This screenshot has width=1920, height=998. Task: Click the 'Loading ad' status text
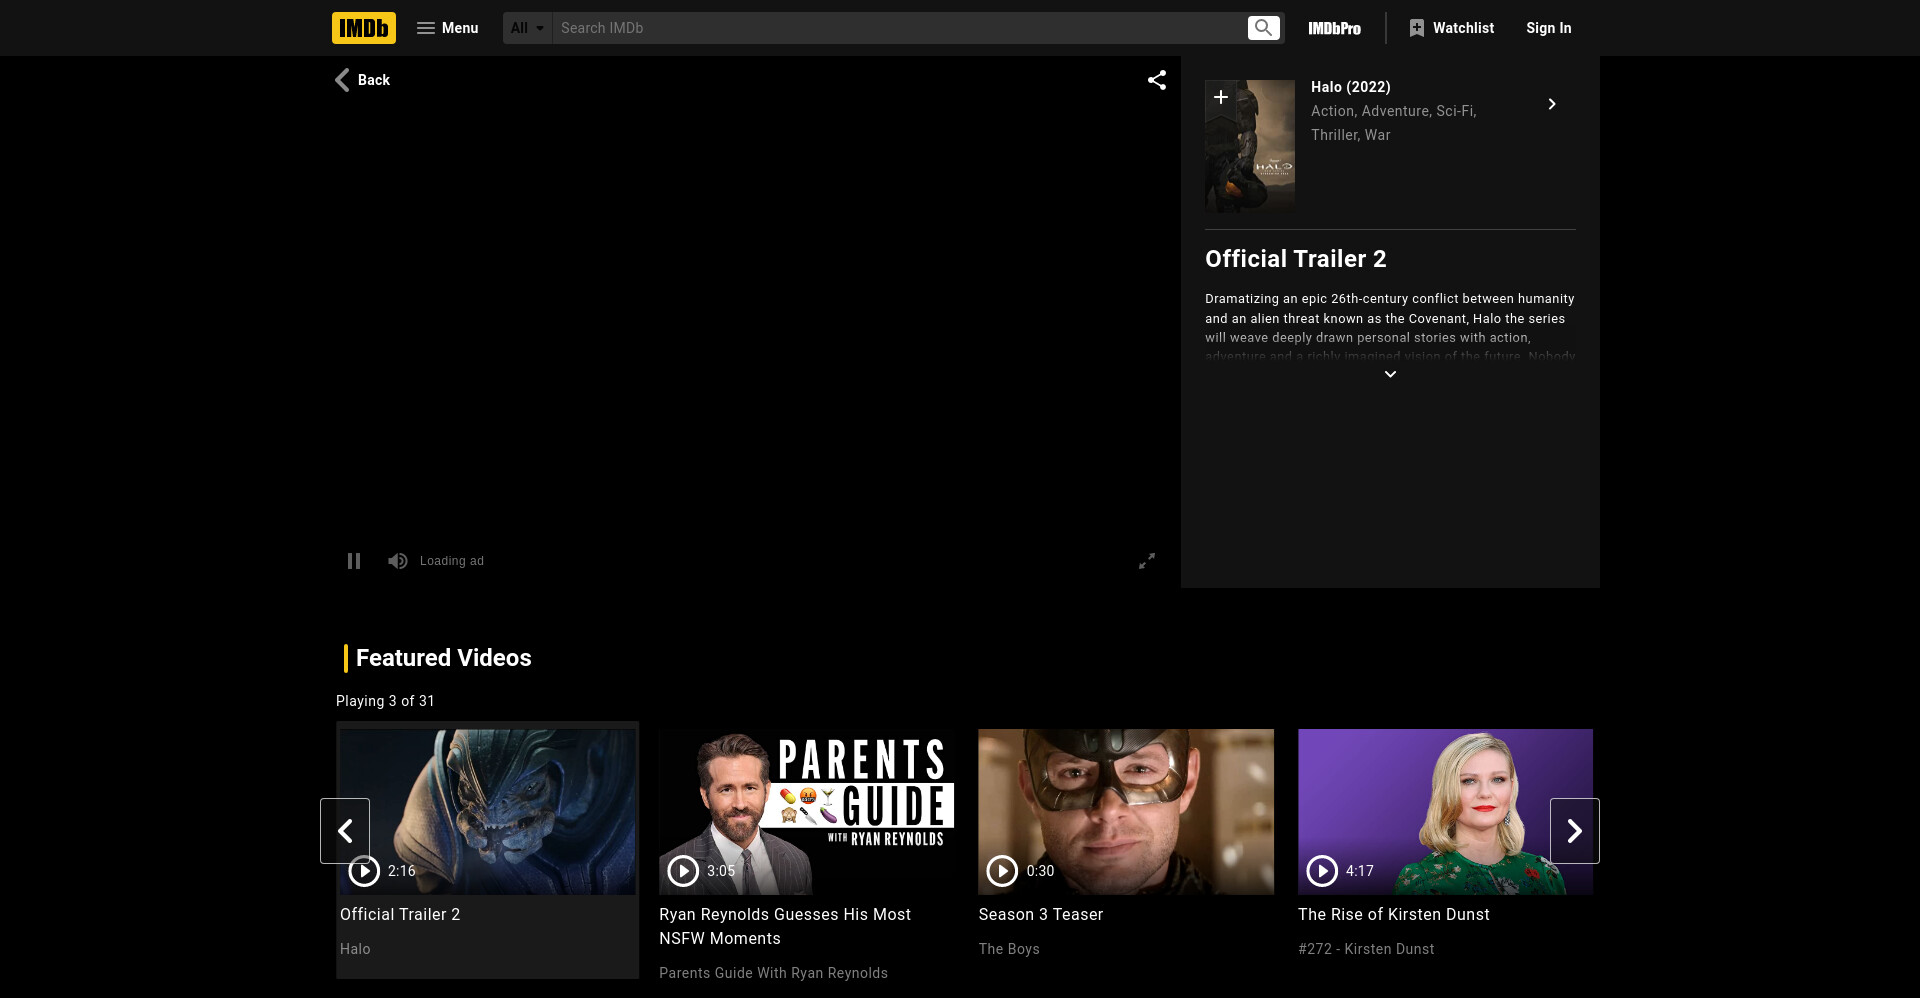tap(452, 561)
